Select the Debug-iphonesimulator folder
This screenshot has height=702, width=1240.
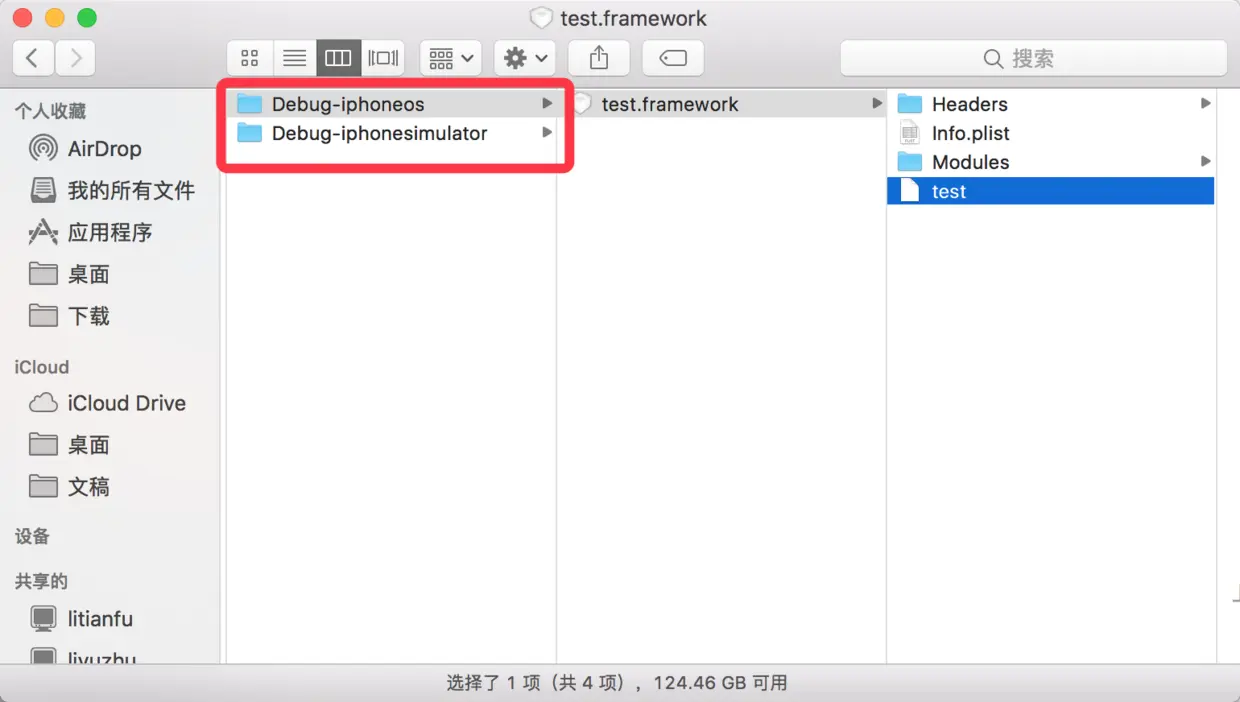(392, 133)
